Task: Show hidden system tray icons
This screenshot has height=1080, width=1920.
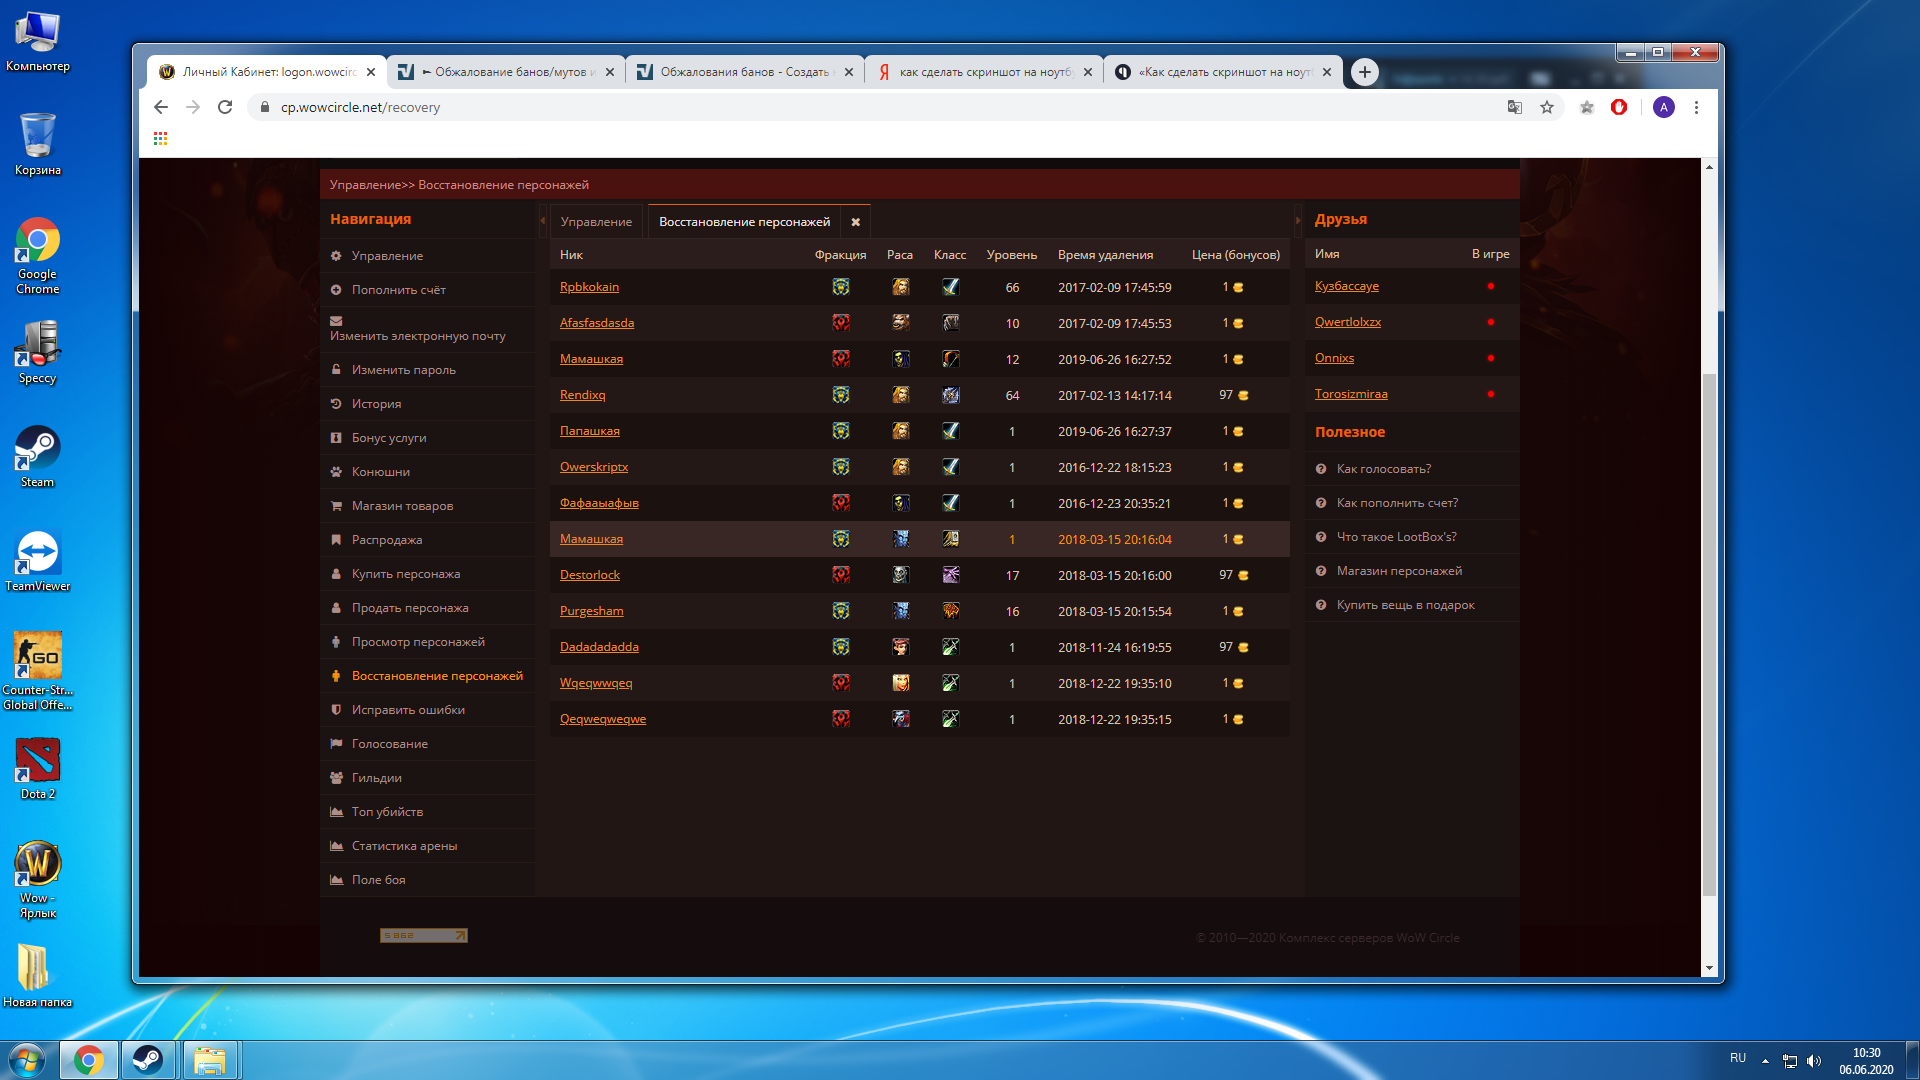Action: tap(1765, 1060)
